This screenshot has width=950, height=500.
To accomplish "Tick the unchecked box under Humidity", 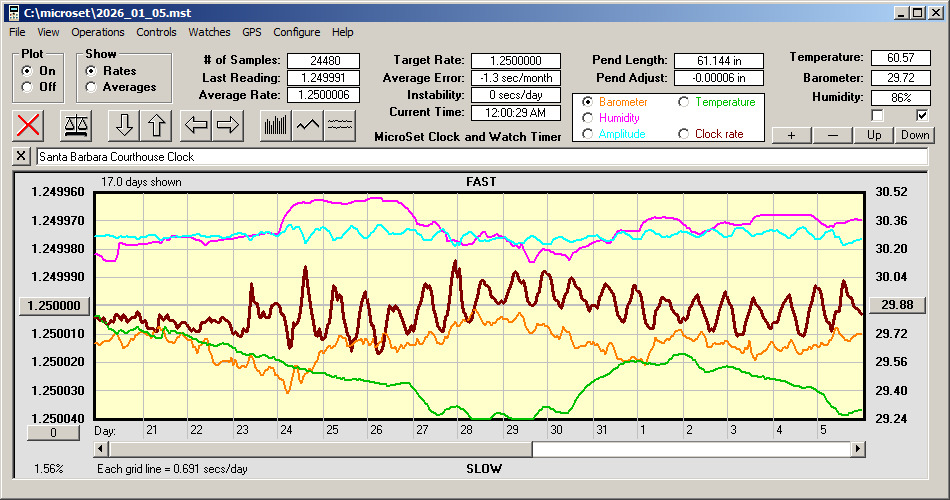I will (877, 116).
